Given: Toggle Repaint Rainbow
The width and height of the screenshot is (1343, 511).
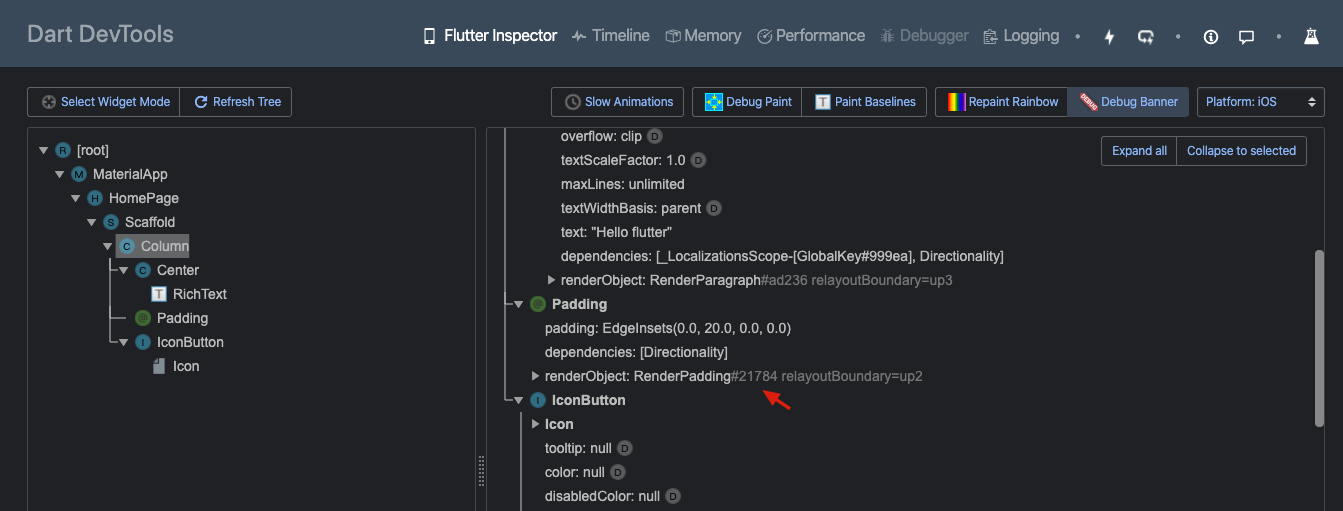Looking at the screenshot, I should [1001, 102].
